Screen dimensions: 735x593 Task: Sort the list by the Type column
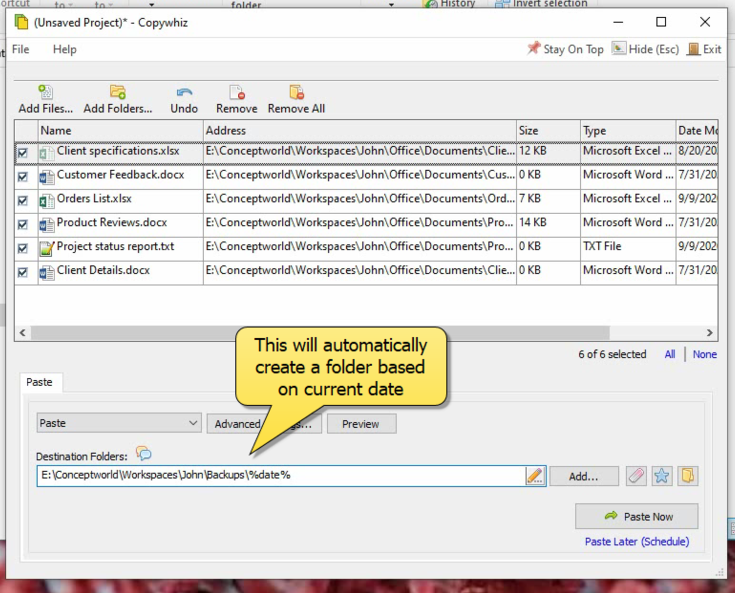628,130
